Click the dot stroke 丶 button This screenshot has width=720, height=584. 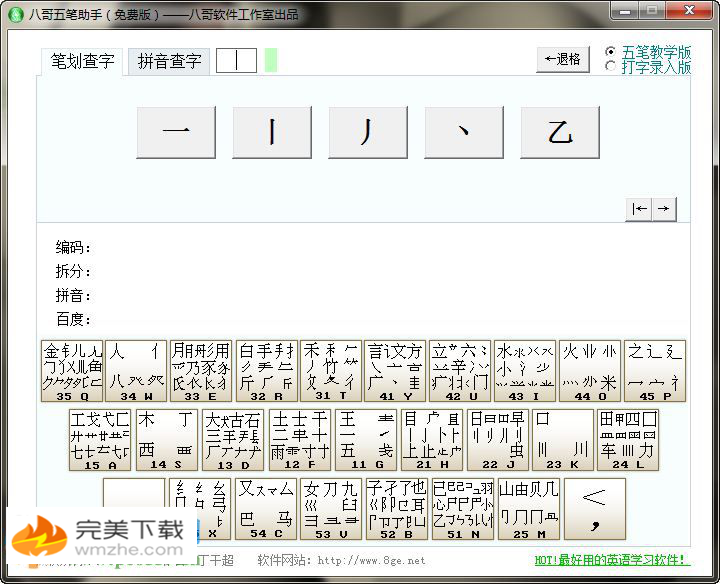(x=464, y=133)
